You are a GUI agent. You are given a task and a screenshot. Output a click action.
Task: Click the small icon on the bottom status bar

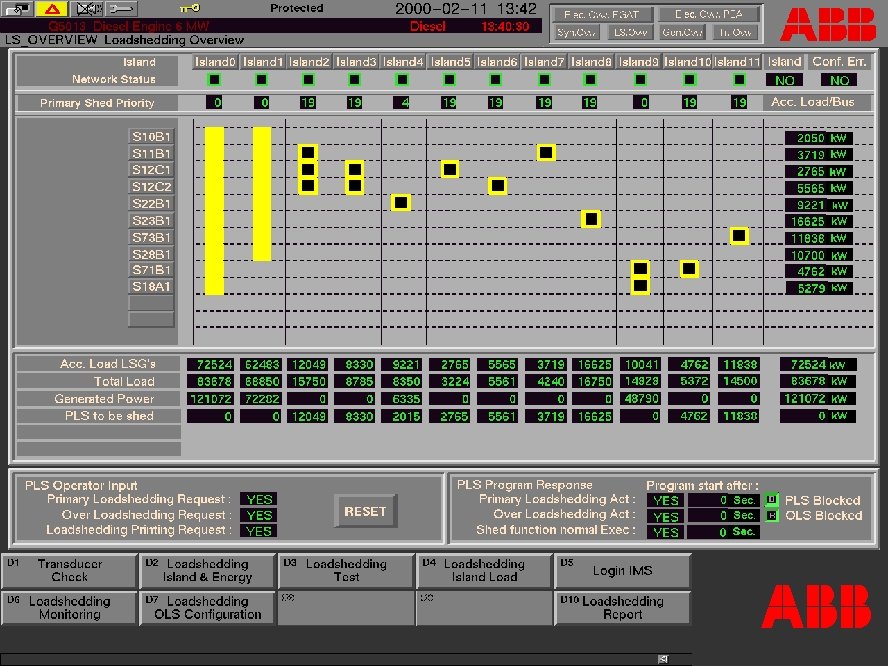[x=661, y=659]
